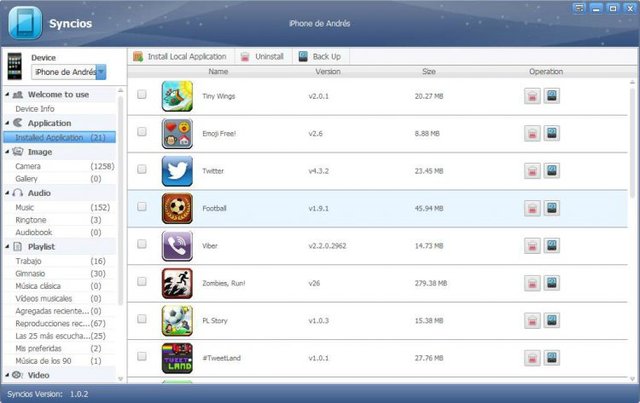Screen dimensions: 640x403
Task: Click the backup icon for Twitter
Action: [551, 171]
